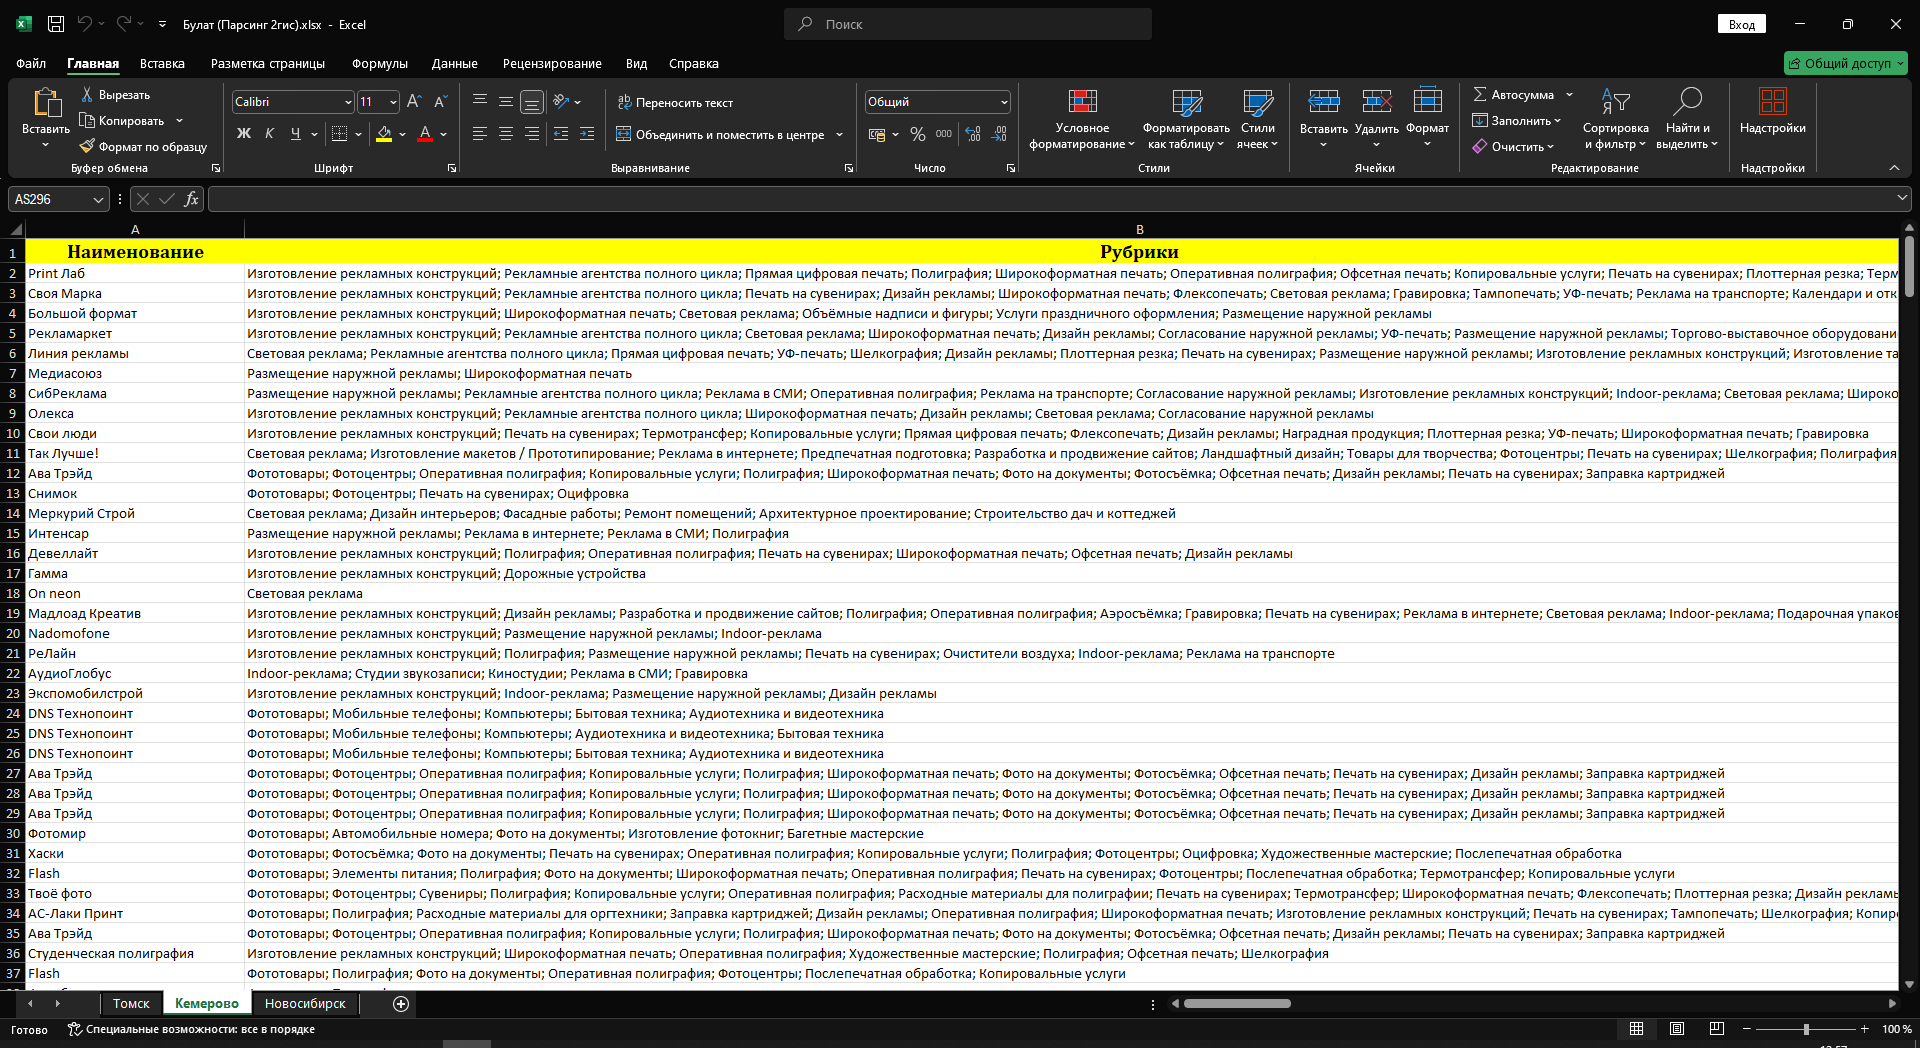
Task: Open the Calibri font name dropdown
Action: coord(348,102)
